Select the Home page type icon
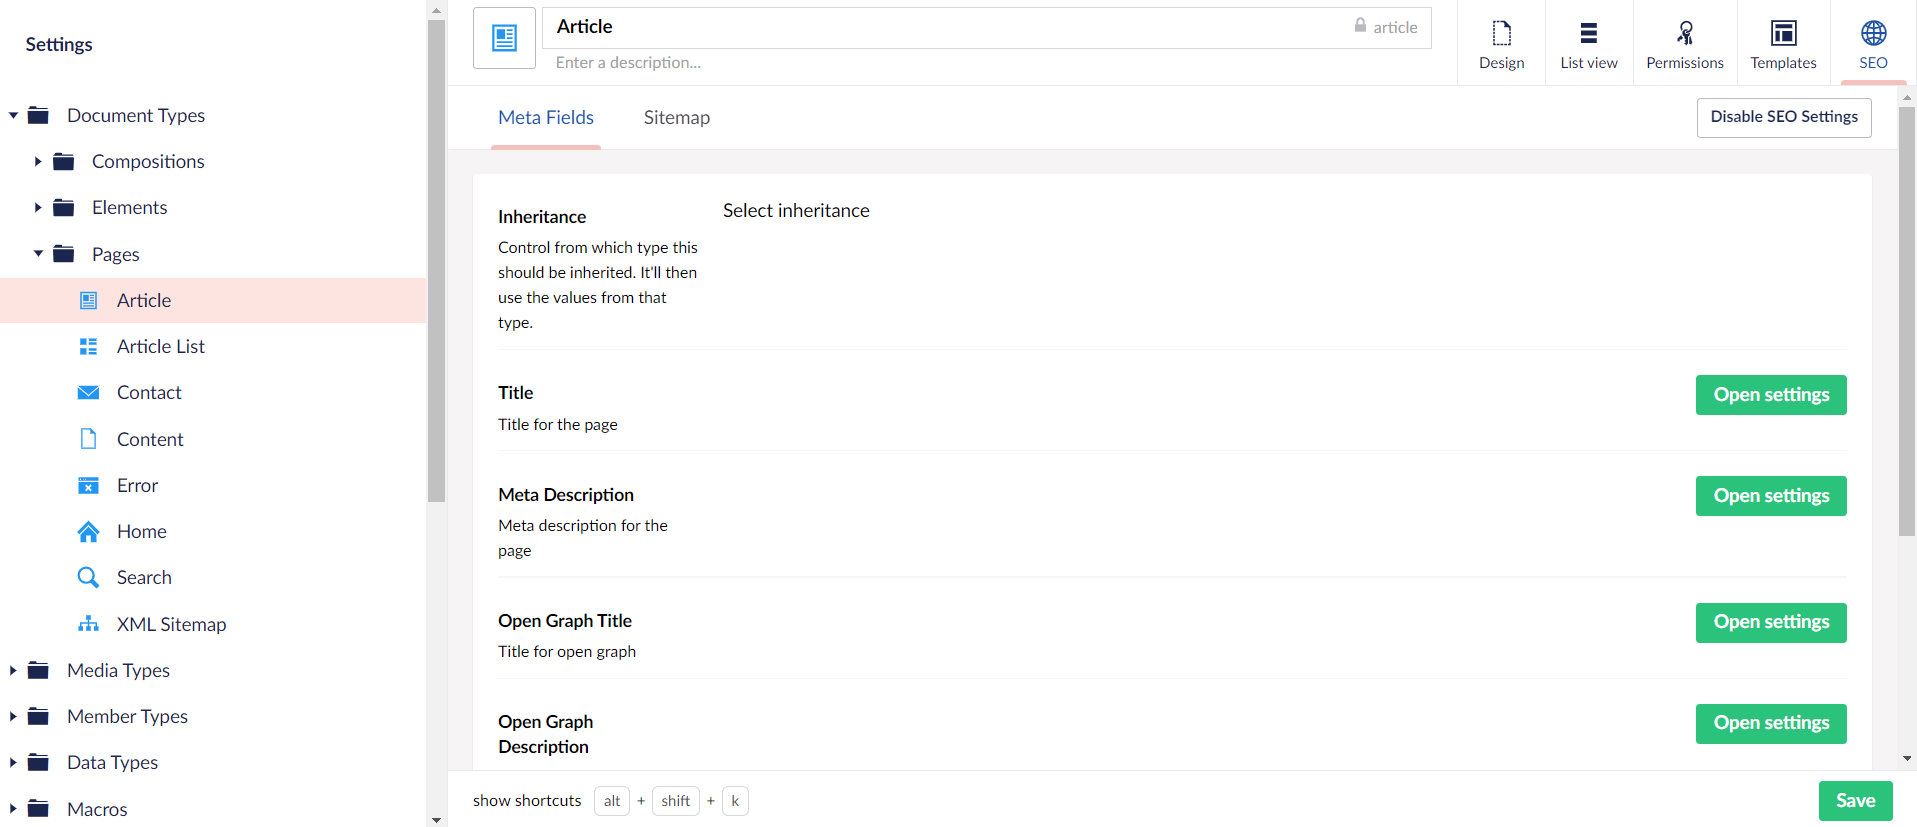This screenshot has width=1917, height=827. [89, 532]
